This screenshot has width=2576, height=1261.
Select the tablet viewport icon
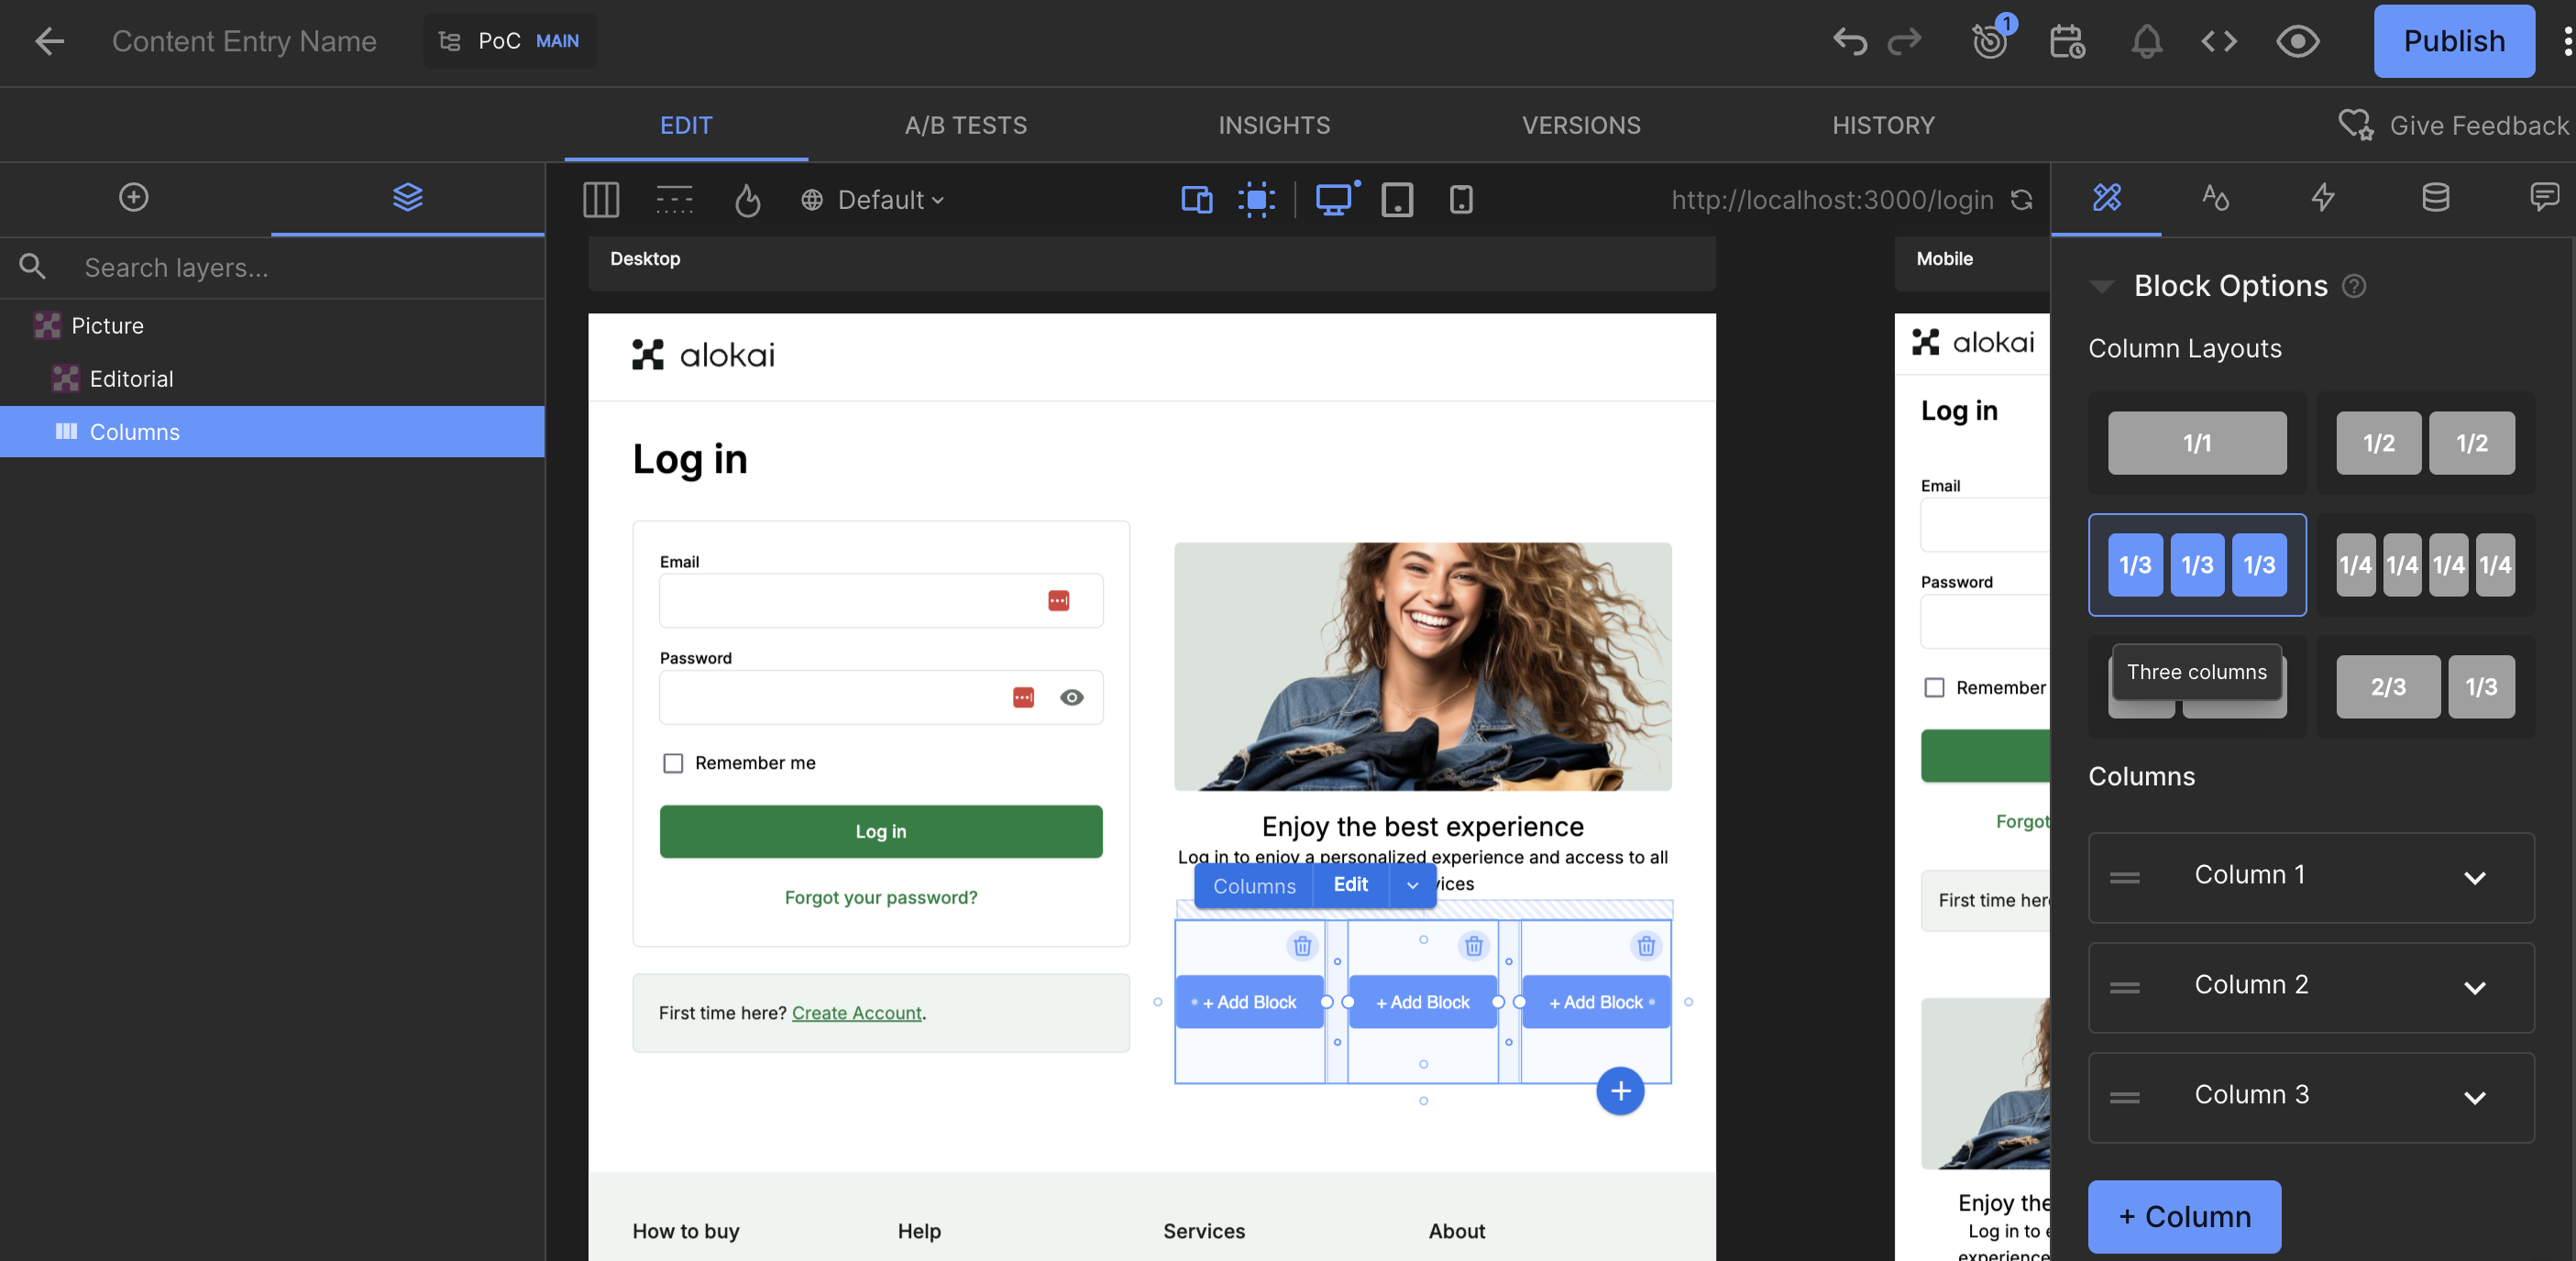pos(1397,200)
